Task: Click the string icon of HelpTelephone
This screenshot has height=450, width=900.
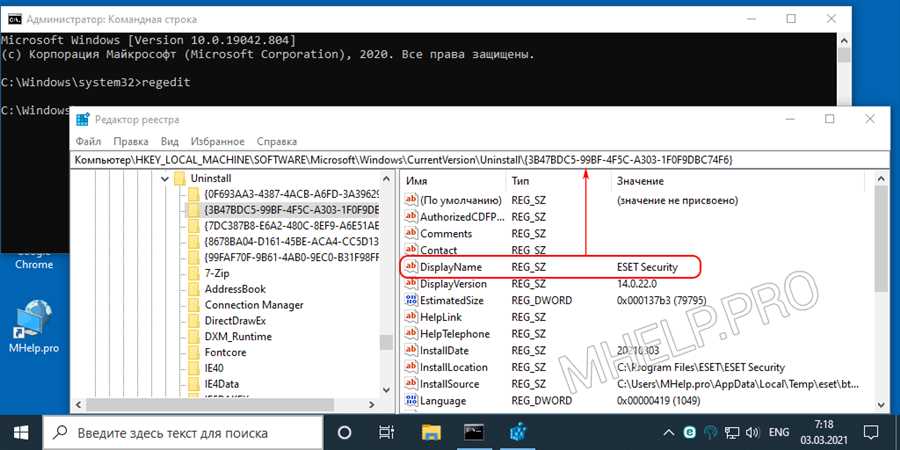Action: (x=412, y=333)
